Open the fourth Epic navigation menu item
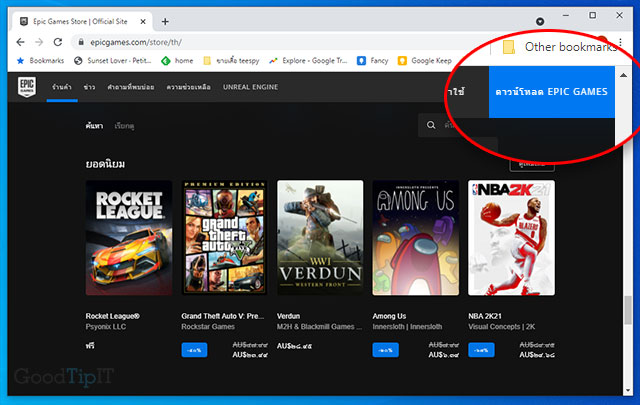The width and height of the screenshot is (640, 405). click(x=189, y=87)
